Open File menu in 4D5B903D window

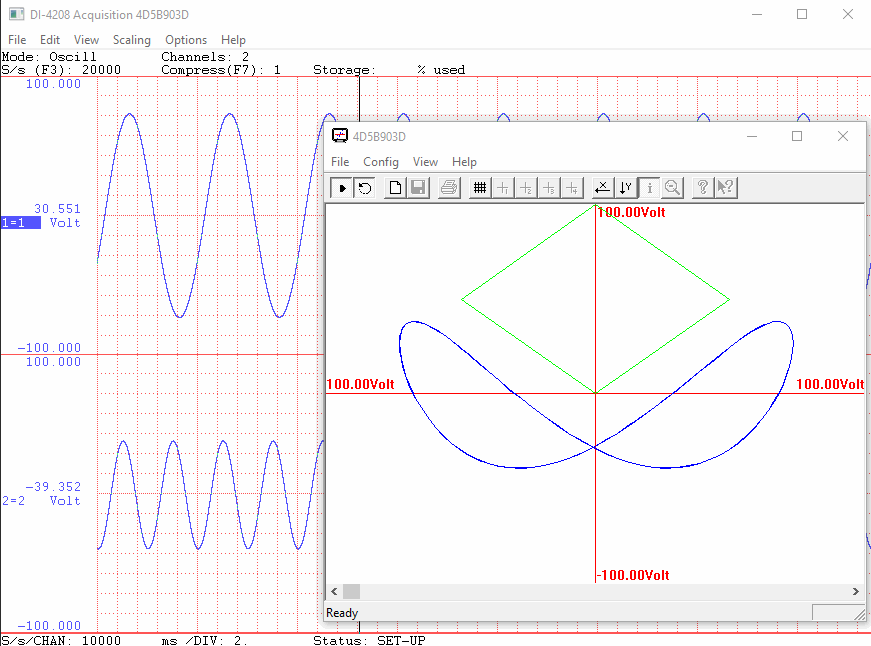coord(340,162)
